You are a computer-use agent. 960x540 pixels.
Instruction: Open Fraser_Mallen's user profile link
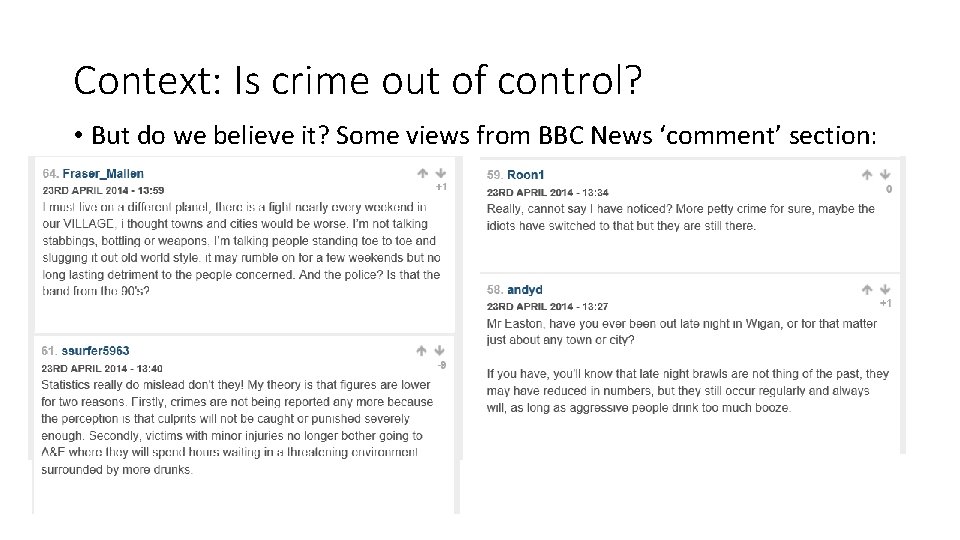104,174
